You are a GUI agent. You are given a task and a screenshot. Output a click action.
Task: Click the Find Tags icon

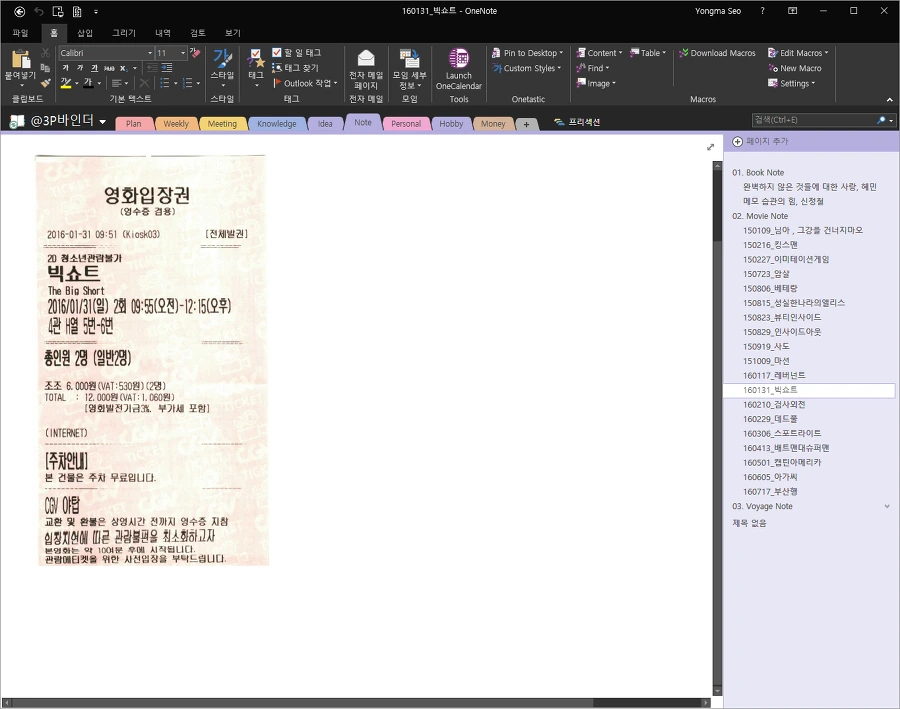point(277,68)
